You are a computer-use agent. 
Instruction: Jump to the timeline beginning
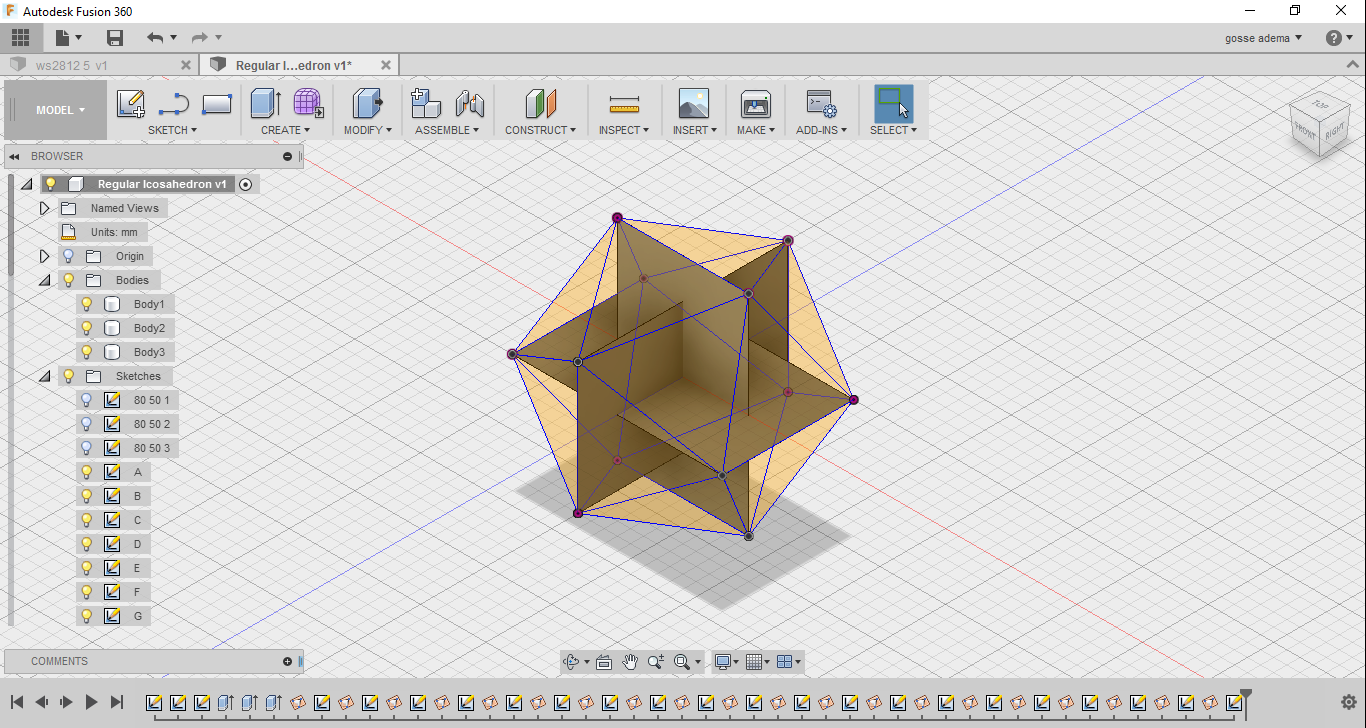(17, 702)
